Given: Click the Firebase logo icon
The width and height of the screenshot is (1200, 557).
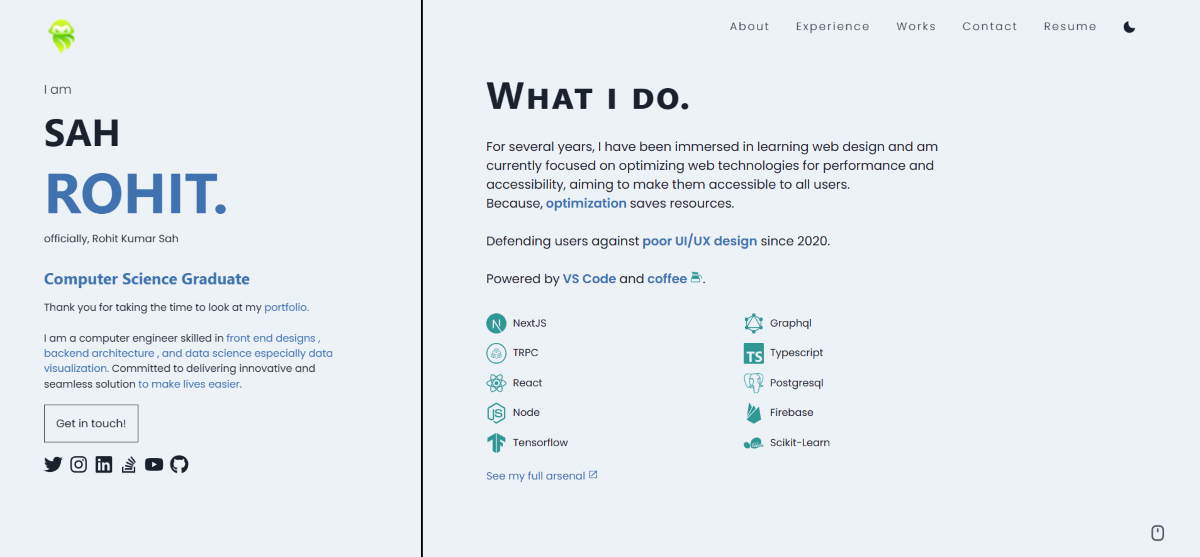Looking at the screenshot, I should click(x=753, y=413).
